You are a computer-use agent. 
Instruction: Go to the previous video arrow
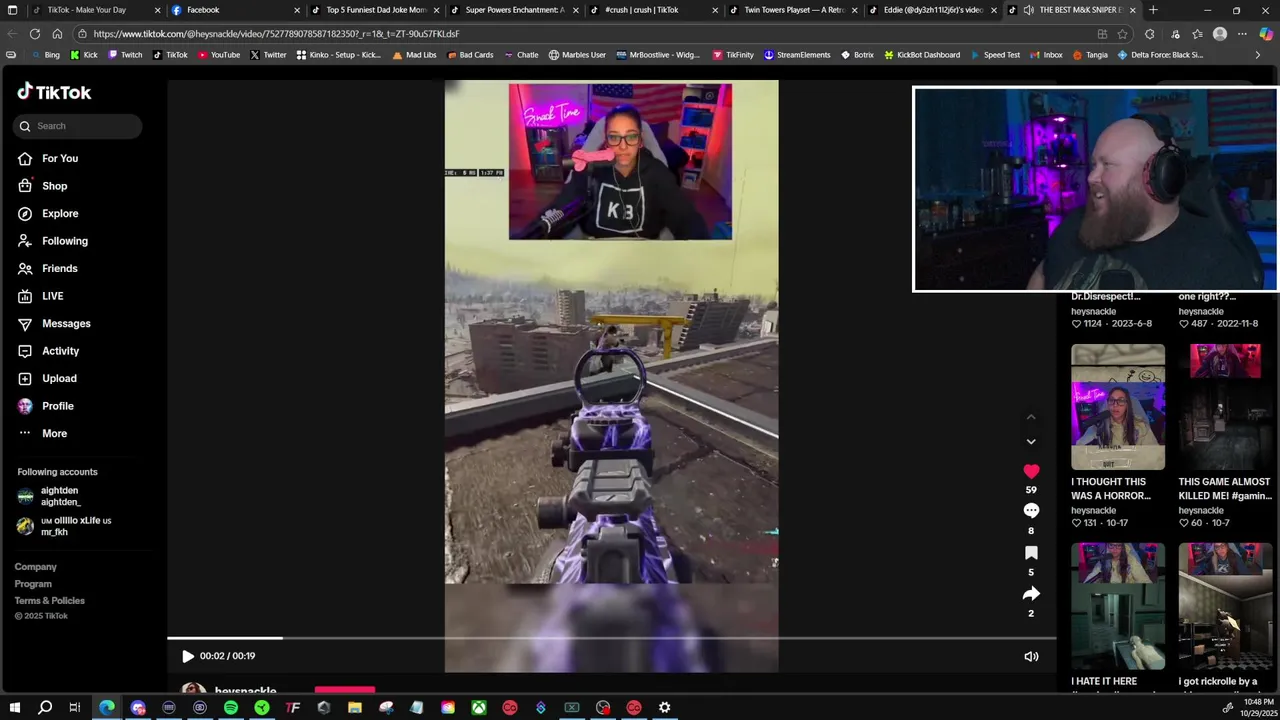(x=1031, y=417)
